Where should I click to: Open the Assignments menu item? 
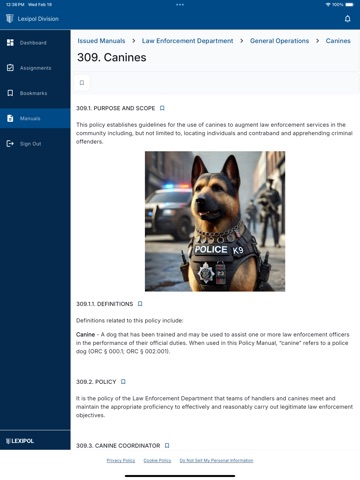click(35, 68)
